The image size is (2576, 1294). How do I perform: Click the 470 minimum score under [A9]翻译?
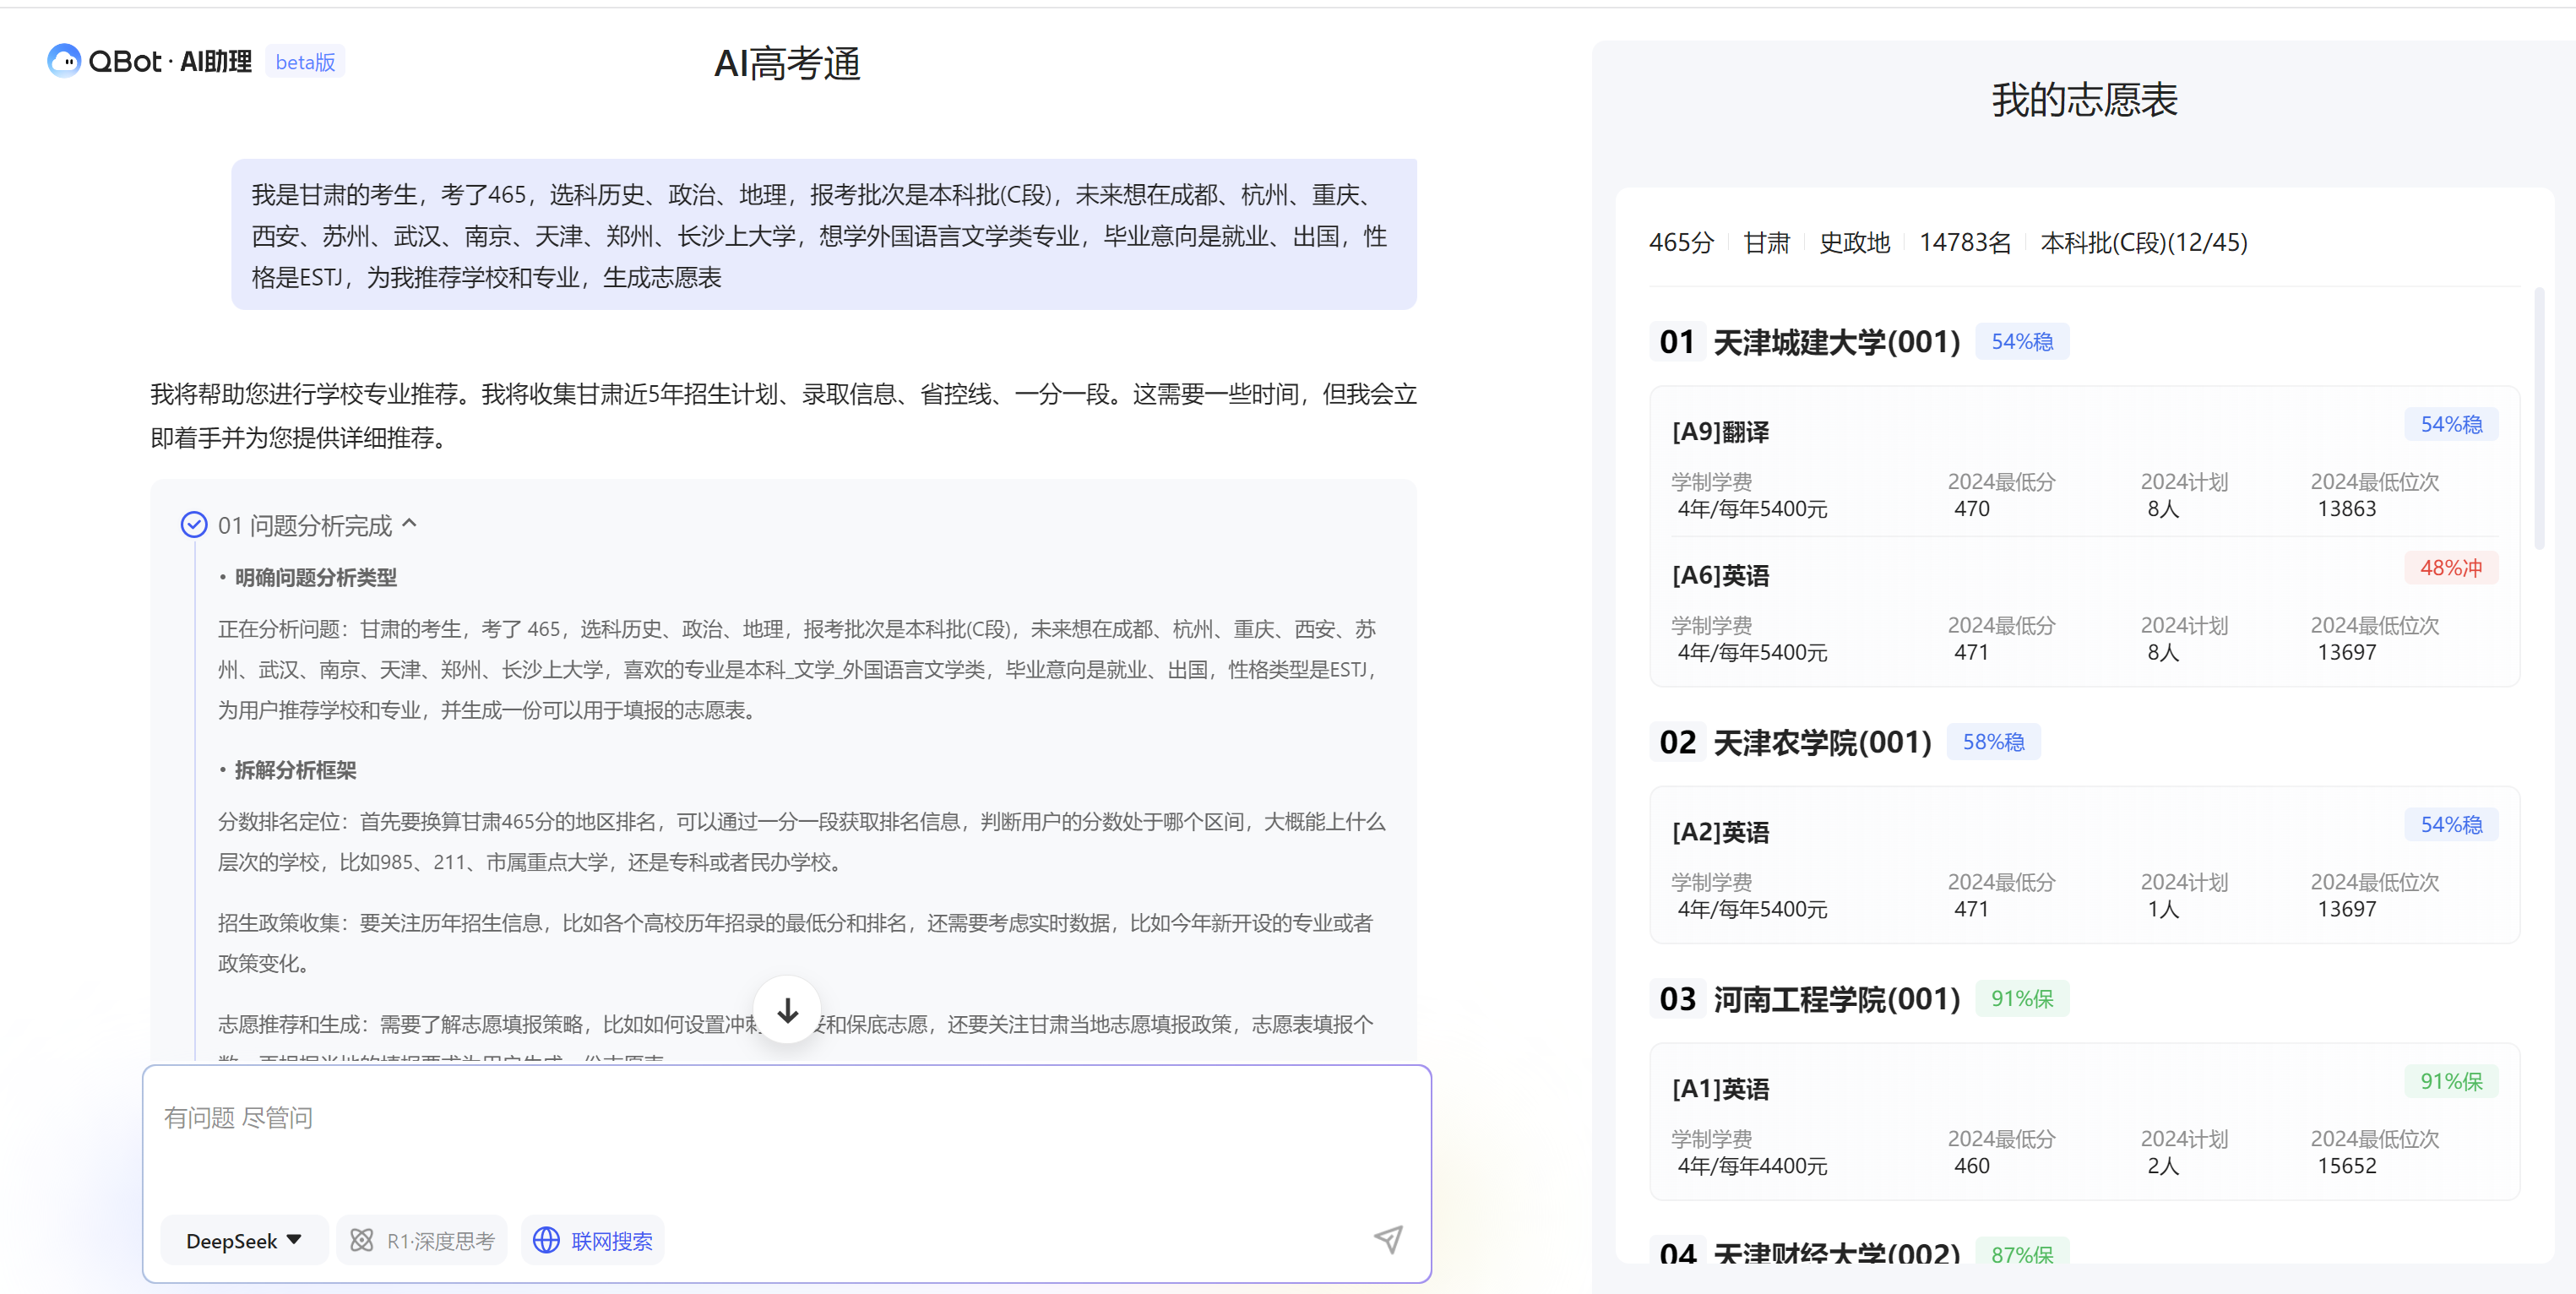click(1971, 508)
